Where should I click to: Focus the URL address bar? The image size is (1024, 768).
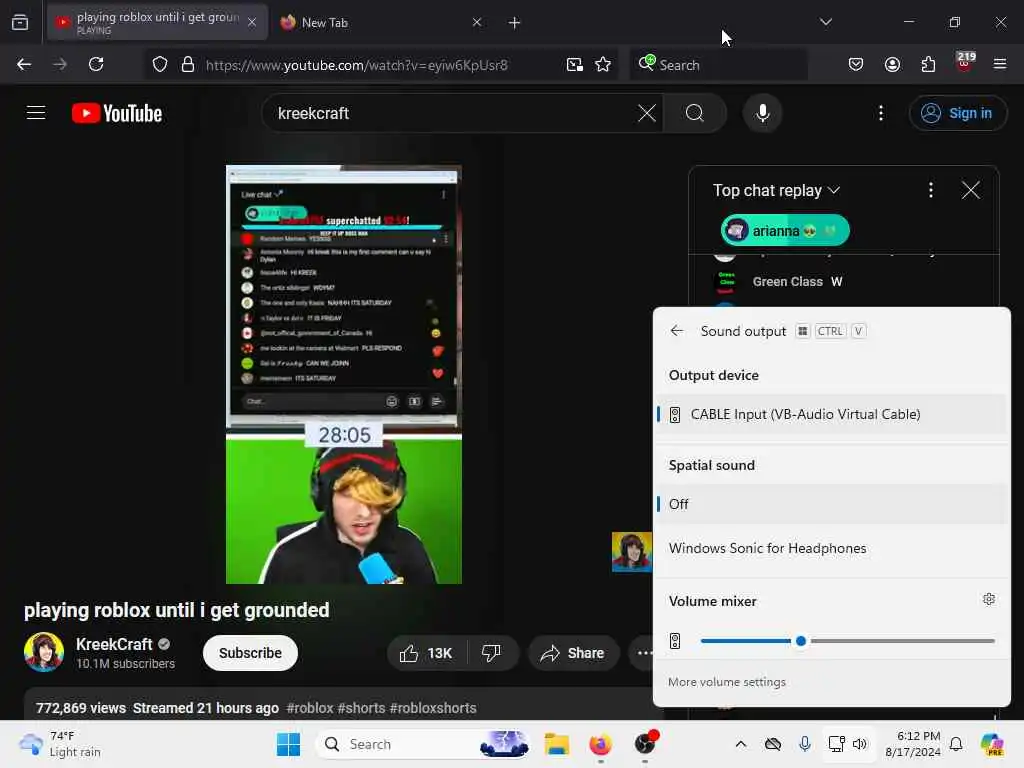[381, 65]
